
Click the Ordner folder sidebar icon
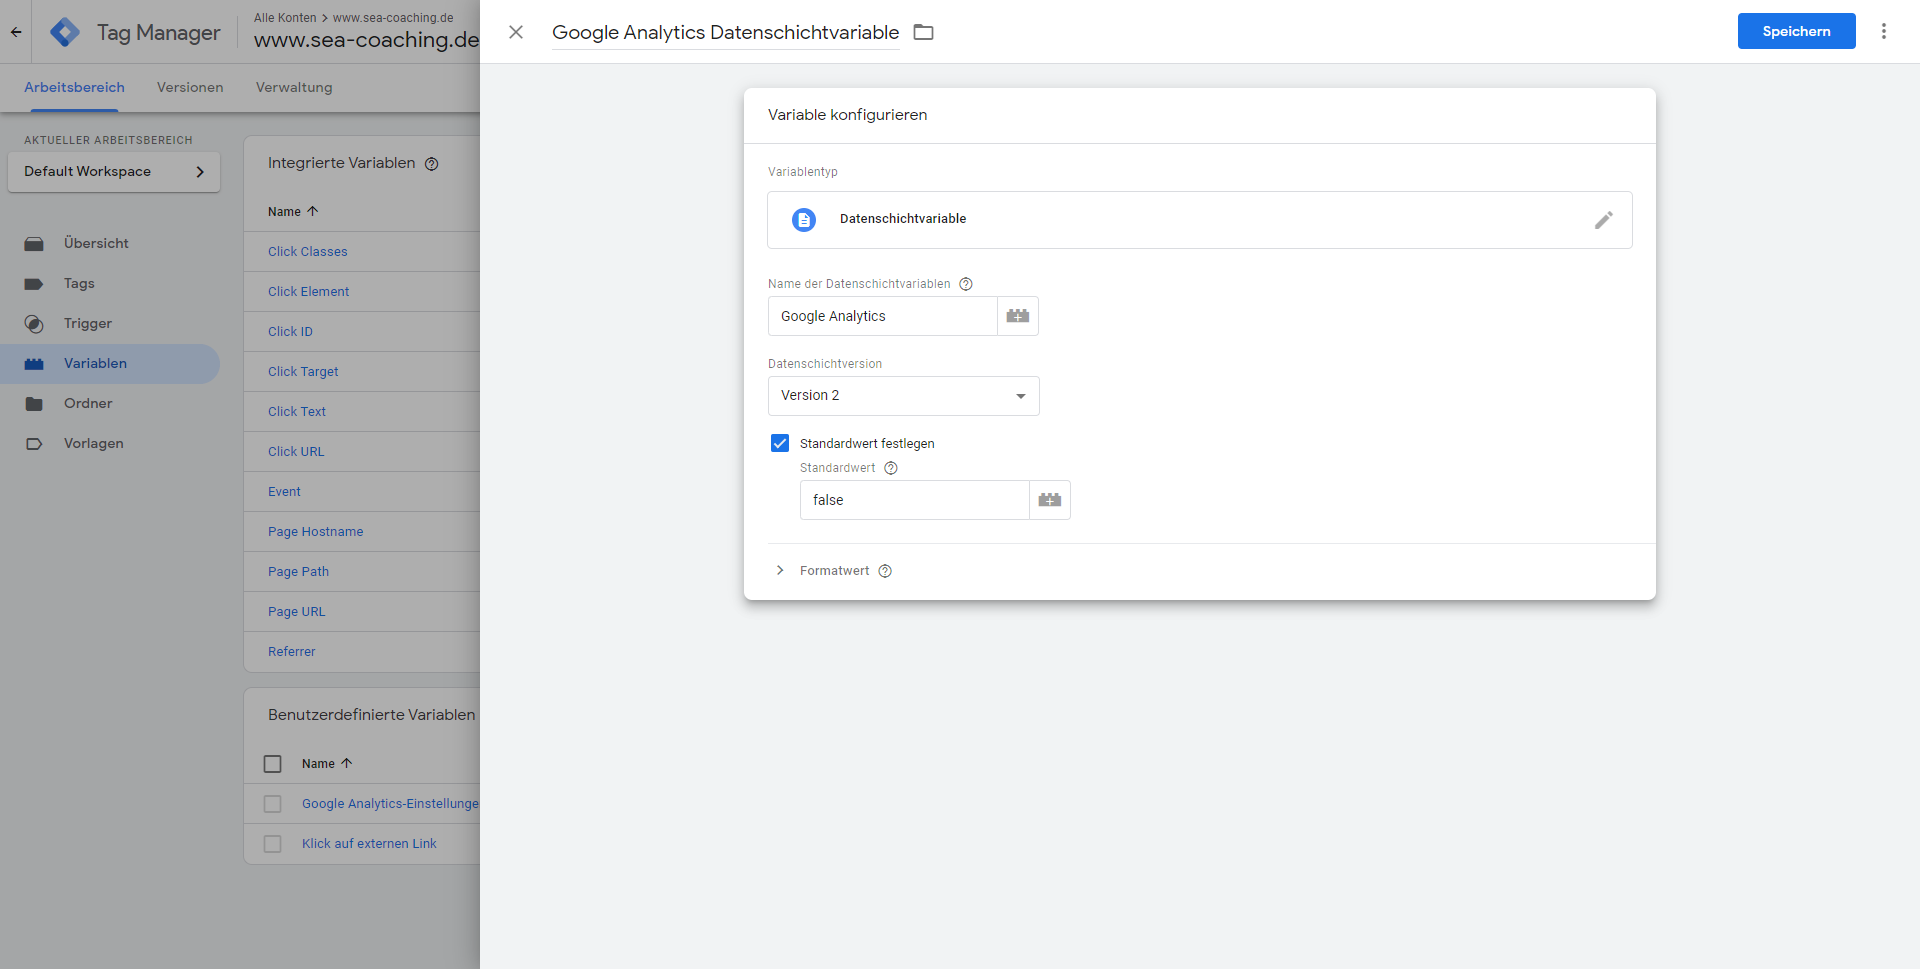[34, 404]
